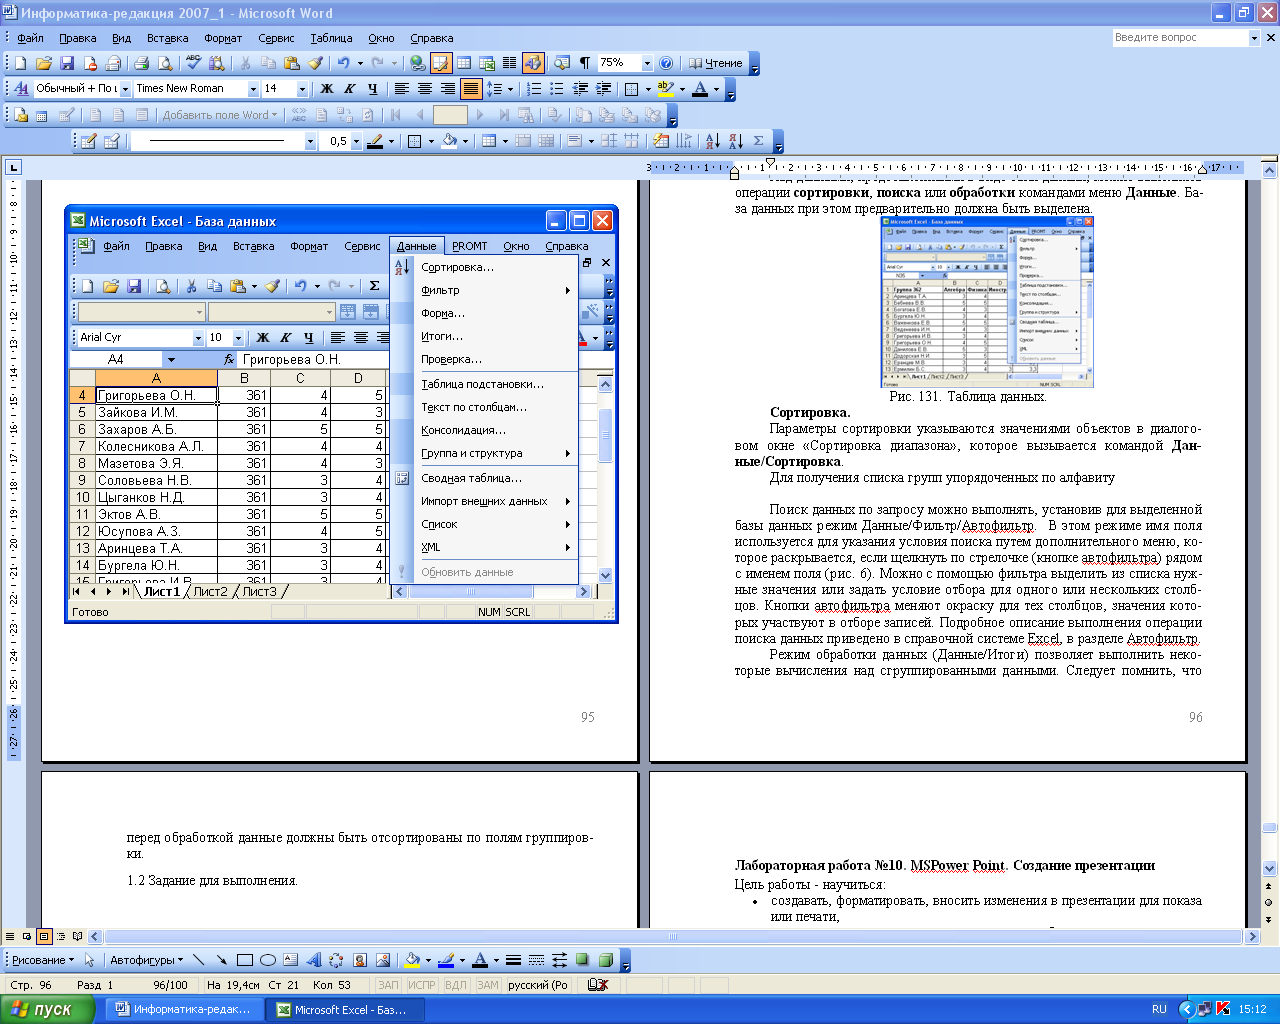
Task: Switch to Microsoft Excel taskbar window
Action: click(346, 1009)
